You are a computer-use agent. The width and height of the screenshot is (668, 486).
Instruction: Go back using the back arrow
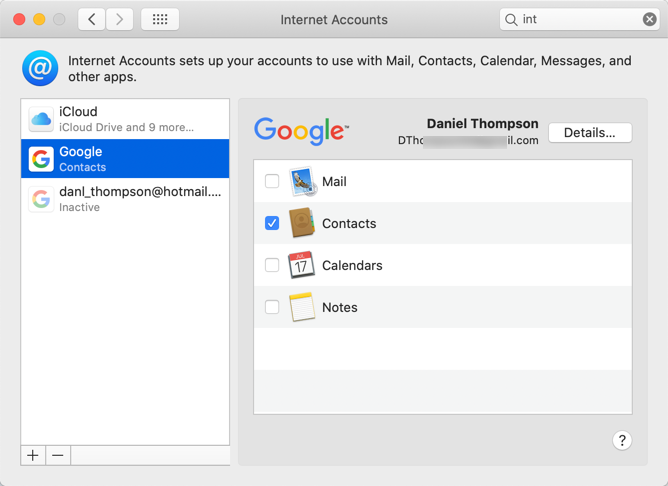[92, 19]
